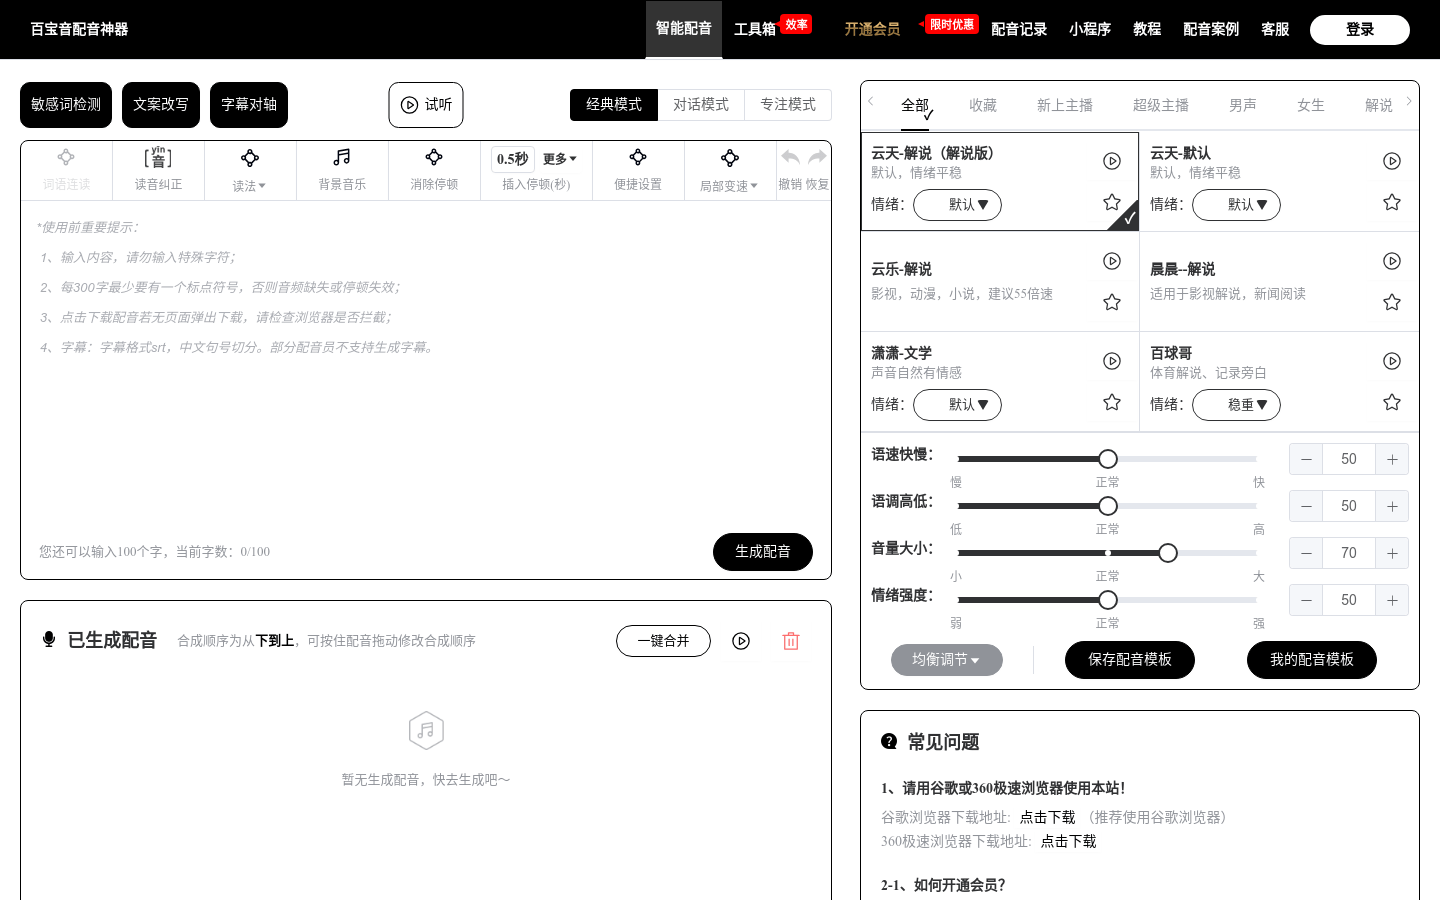This screenshot has width=1440, height=900.
Task: Click the 一键合并 merge button
Action: (663, 641)
